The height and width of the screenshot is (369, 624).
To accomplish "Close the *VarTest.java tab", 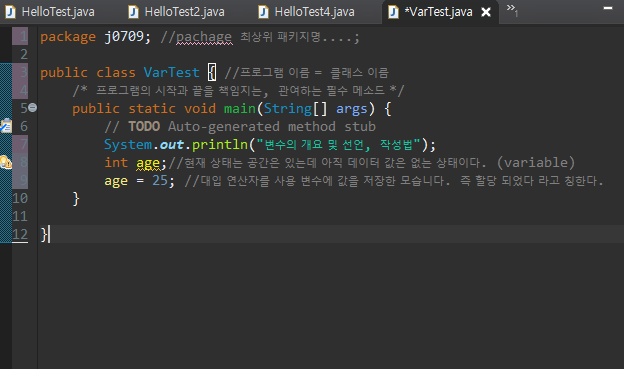I will (x=486, y=12).
